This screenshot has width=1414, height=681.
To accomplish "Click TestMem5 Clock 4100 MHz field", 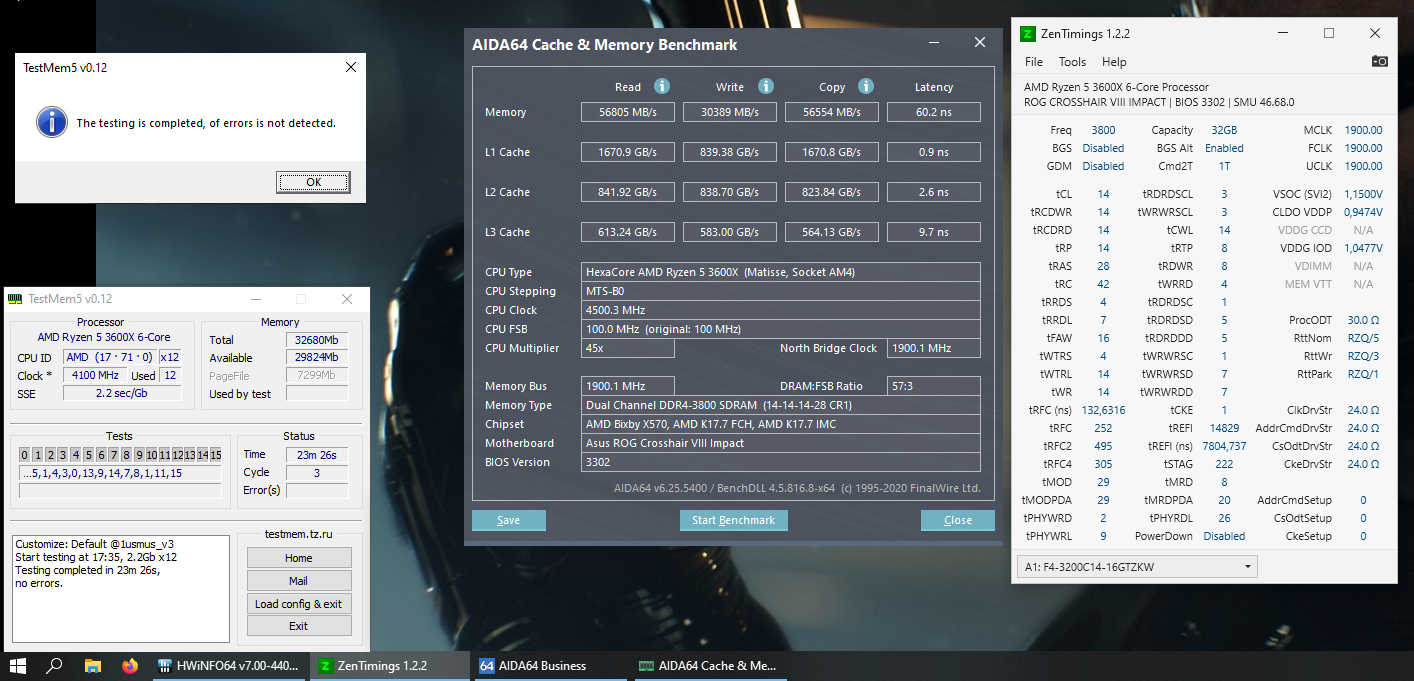I will [x=95, y=375].
